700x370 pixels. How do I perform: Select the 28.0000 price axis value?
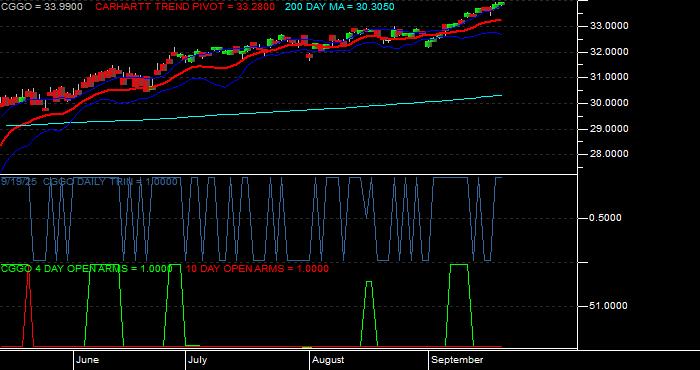609,154
